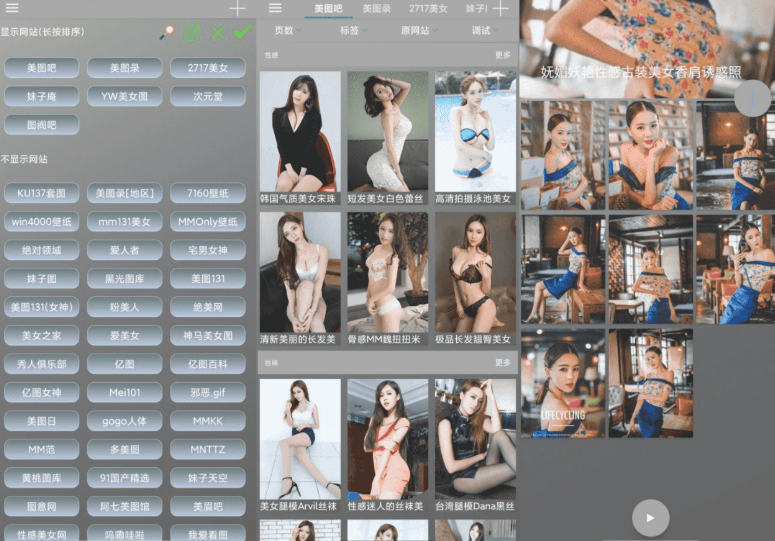775x541 pixels.
Task: Switch to the 美图录 tab
Action: (x=377, y=9)
